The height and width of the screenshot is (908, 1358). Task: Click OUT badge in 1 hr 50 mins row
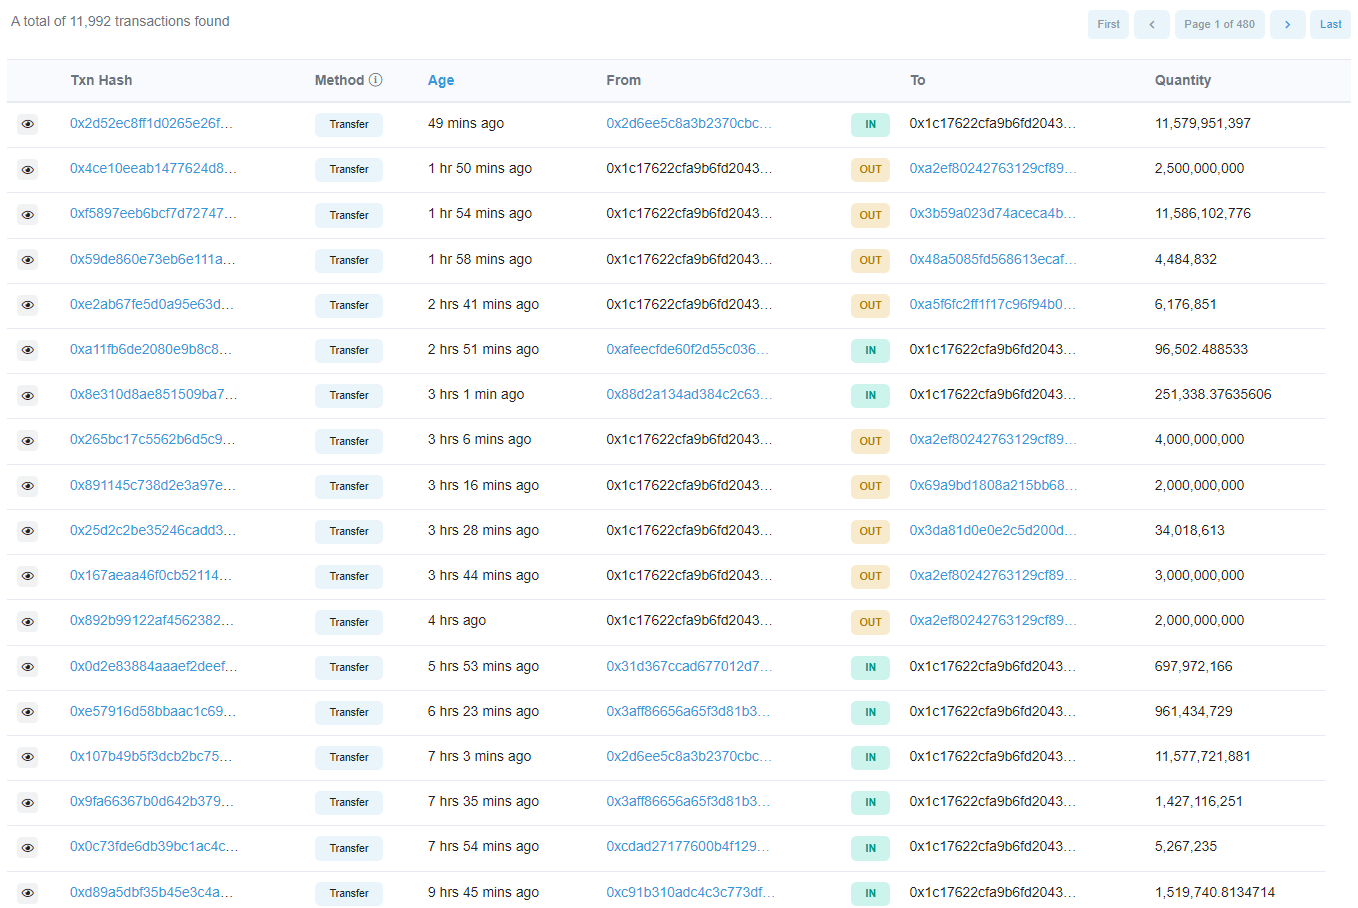point(870,169)
